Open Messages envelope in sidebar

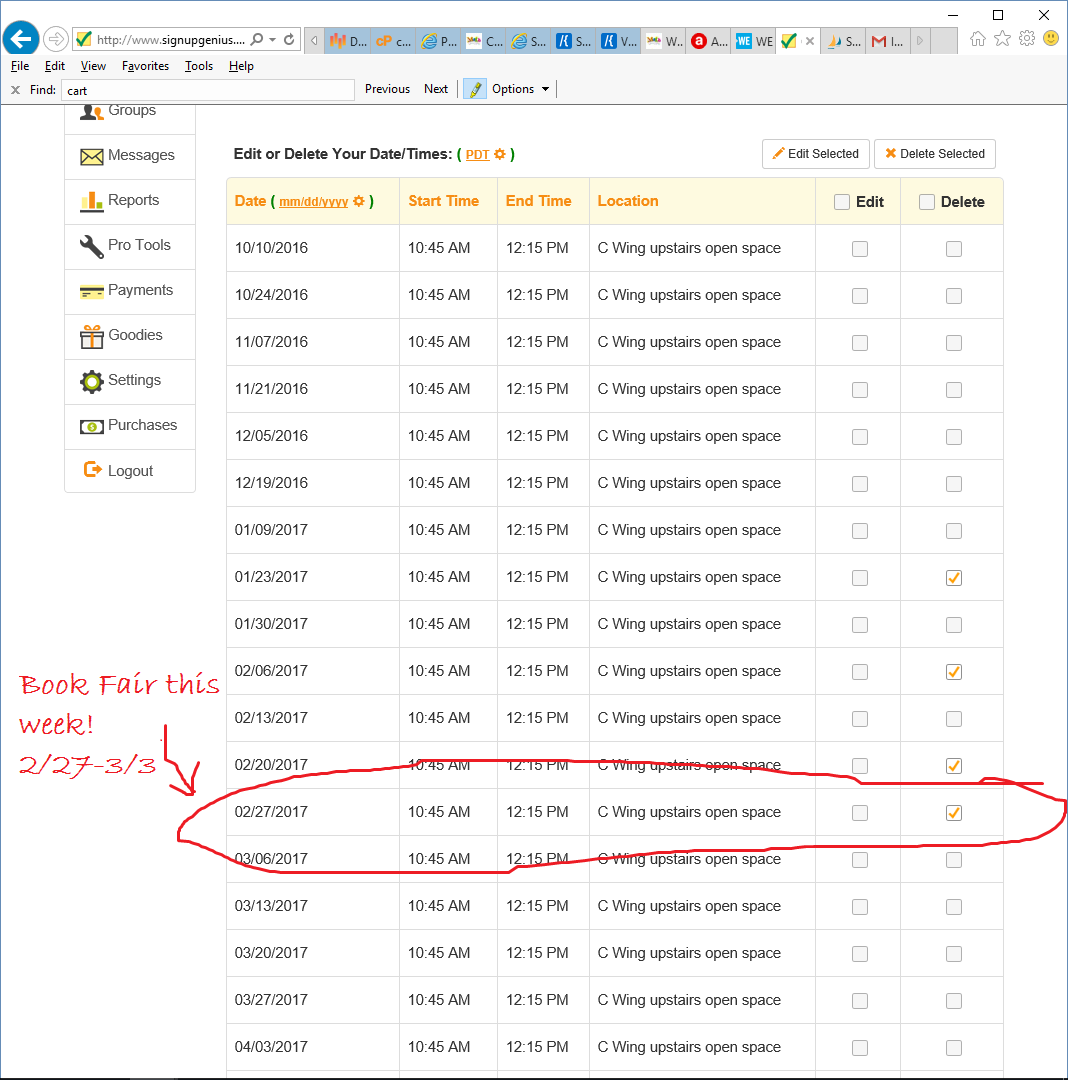click(92, 156)
